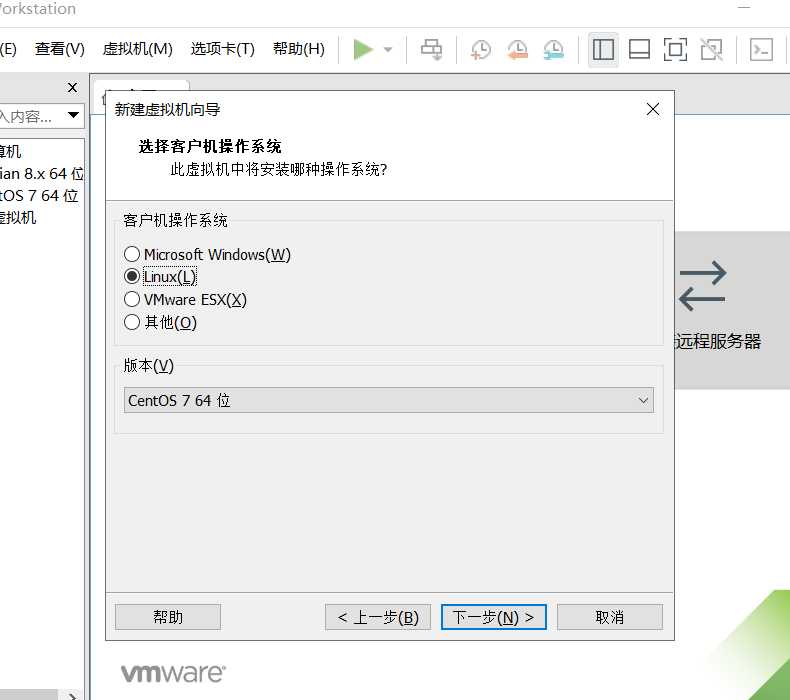Image resolution: width=790 pixels, height=700 pixels.
Task: Revert to snapshot using the orange-arrow clock icon
Action: click(x=517, y=49)
